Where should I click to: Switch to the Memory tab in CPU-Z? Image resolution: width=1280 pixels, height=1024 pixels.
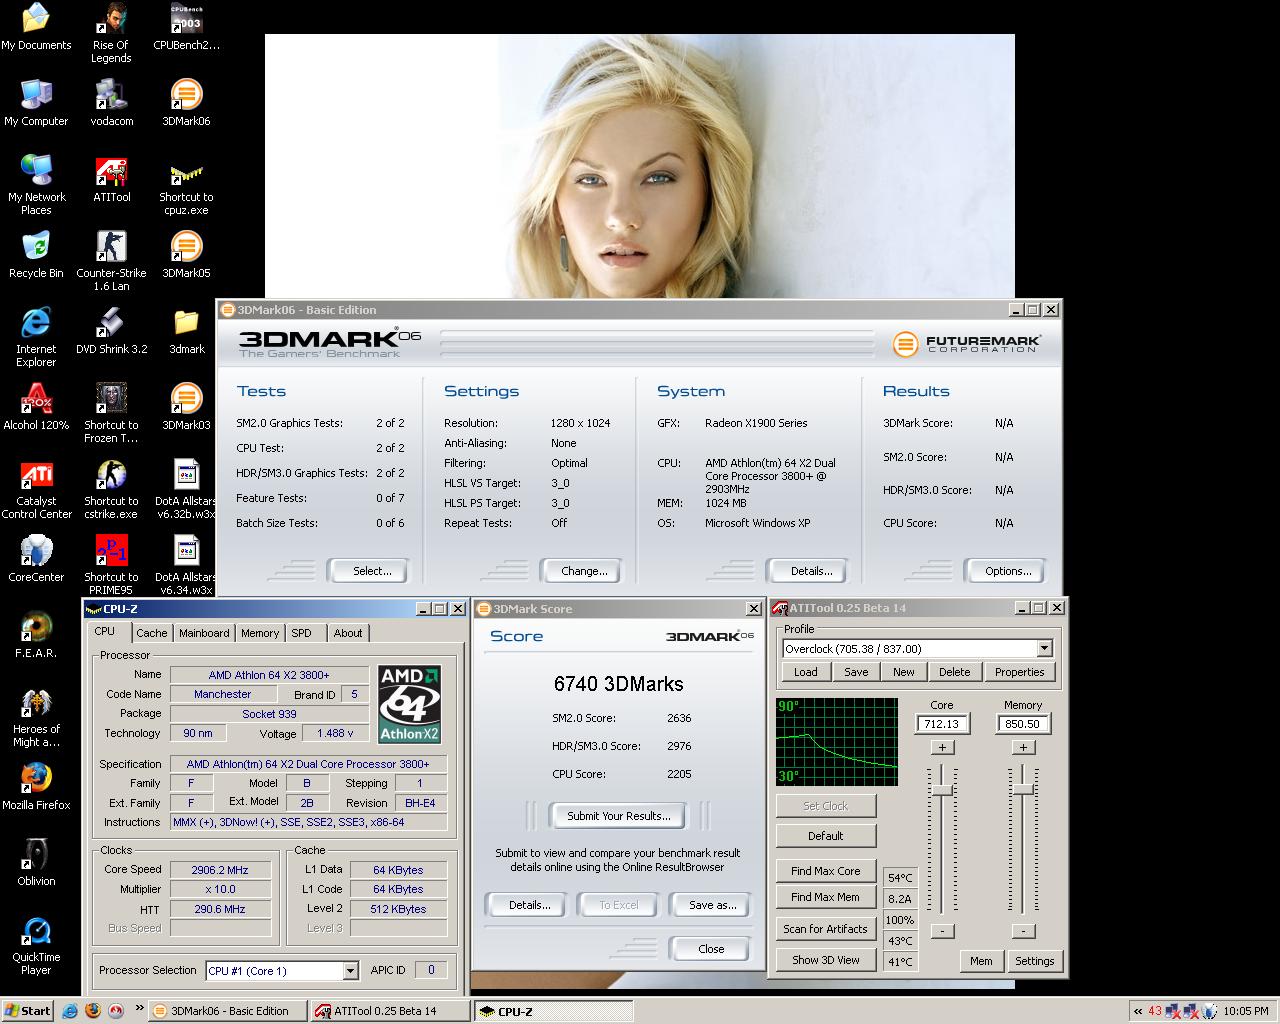[260, 633]
